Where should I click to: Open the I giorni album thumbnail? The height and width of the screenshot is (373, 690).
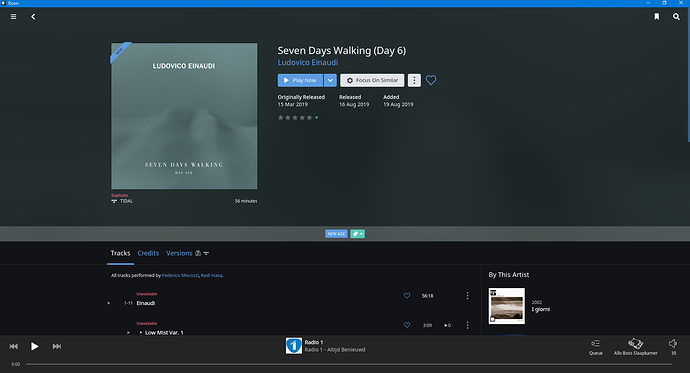(x=506, y=306)
